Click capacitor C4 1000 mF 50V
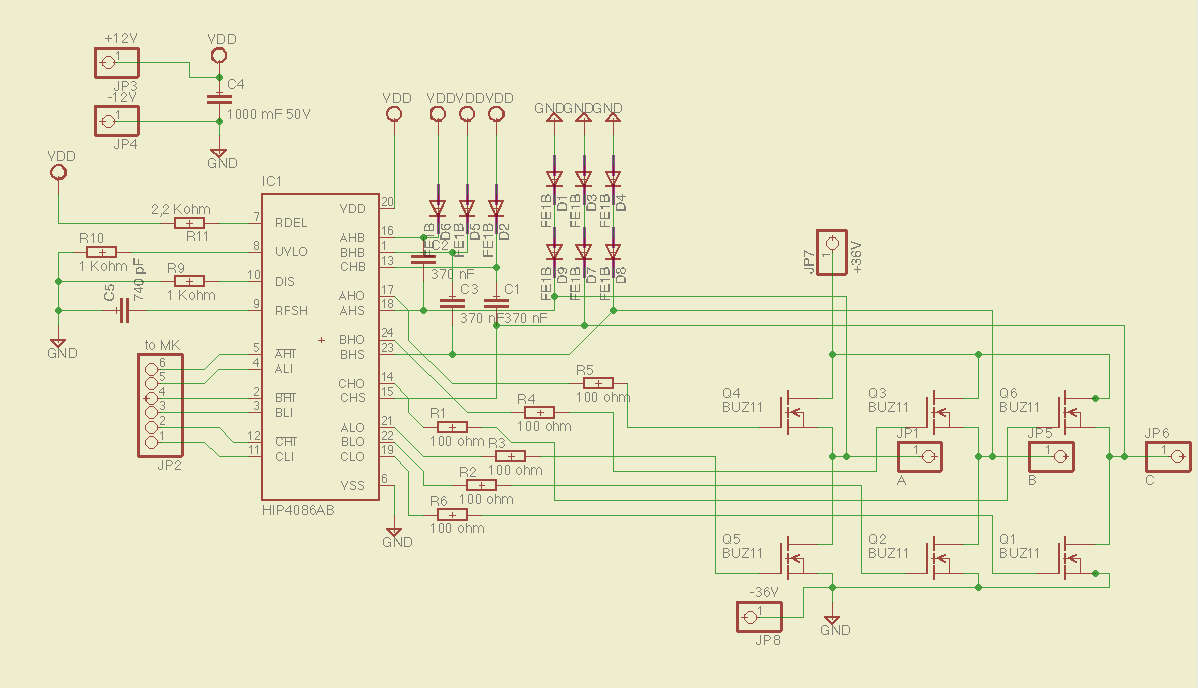This screenshot has height=688, width=1198. 219,99
